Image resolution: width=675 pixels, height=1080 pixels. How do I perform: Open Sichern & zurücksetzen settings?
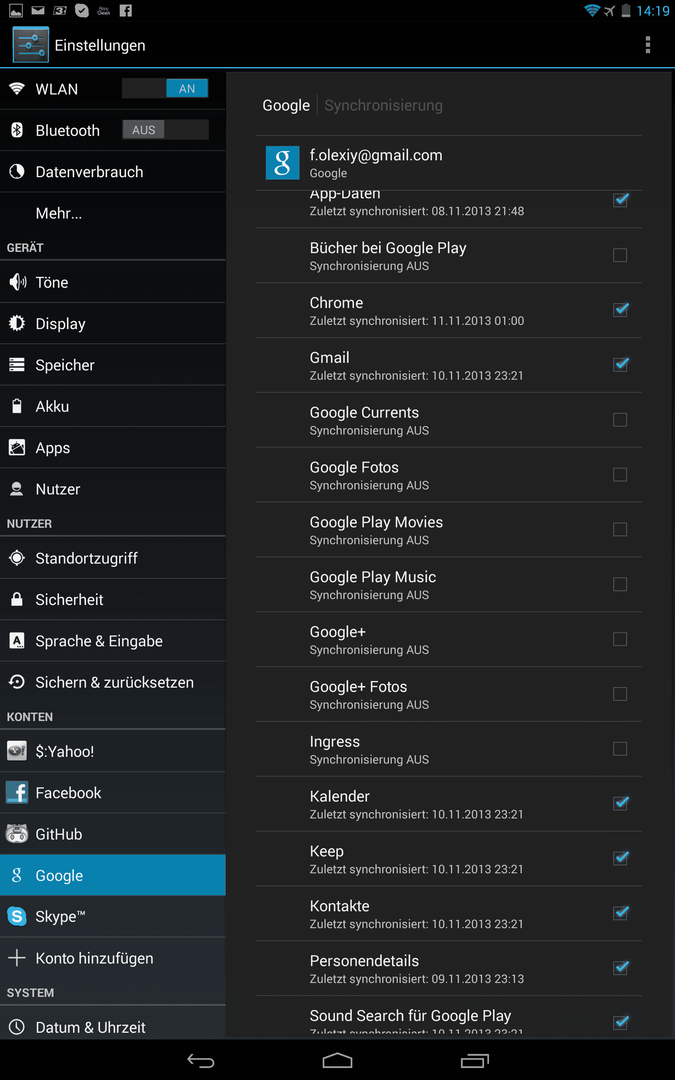(114, 682)
